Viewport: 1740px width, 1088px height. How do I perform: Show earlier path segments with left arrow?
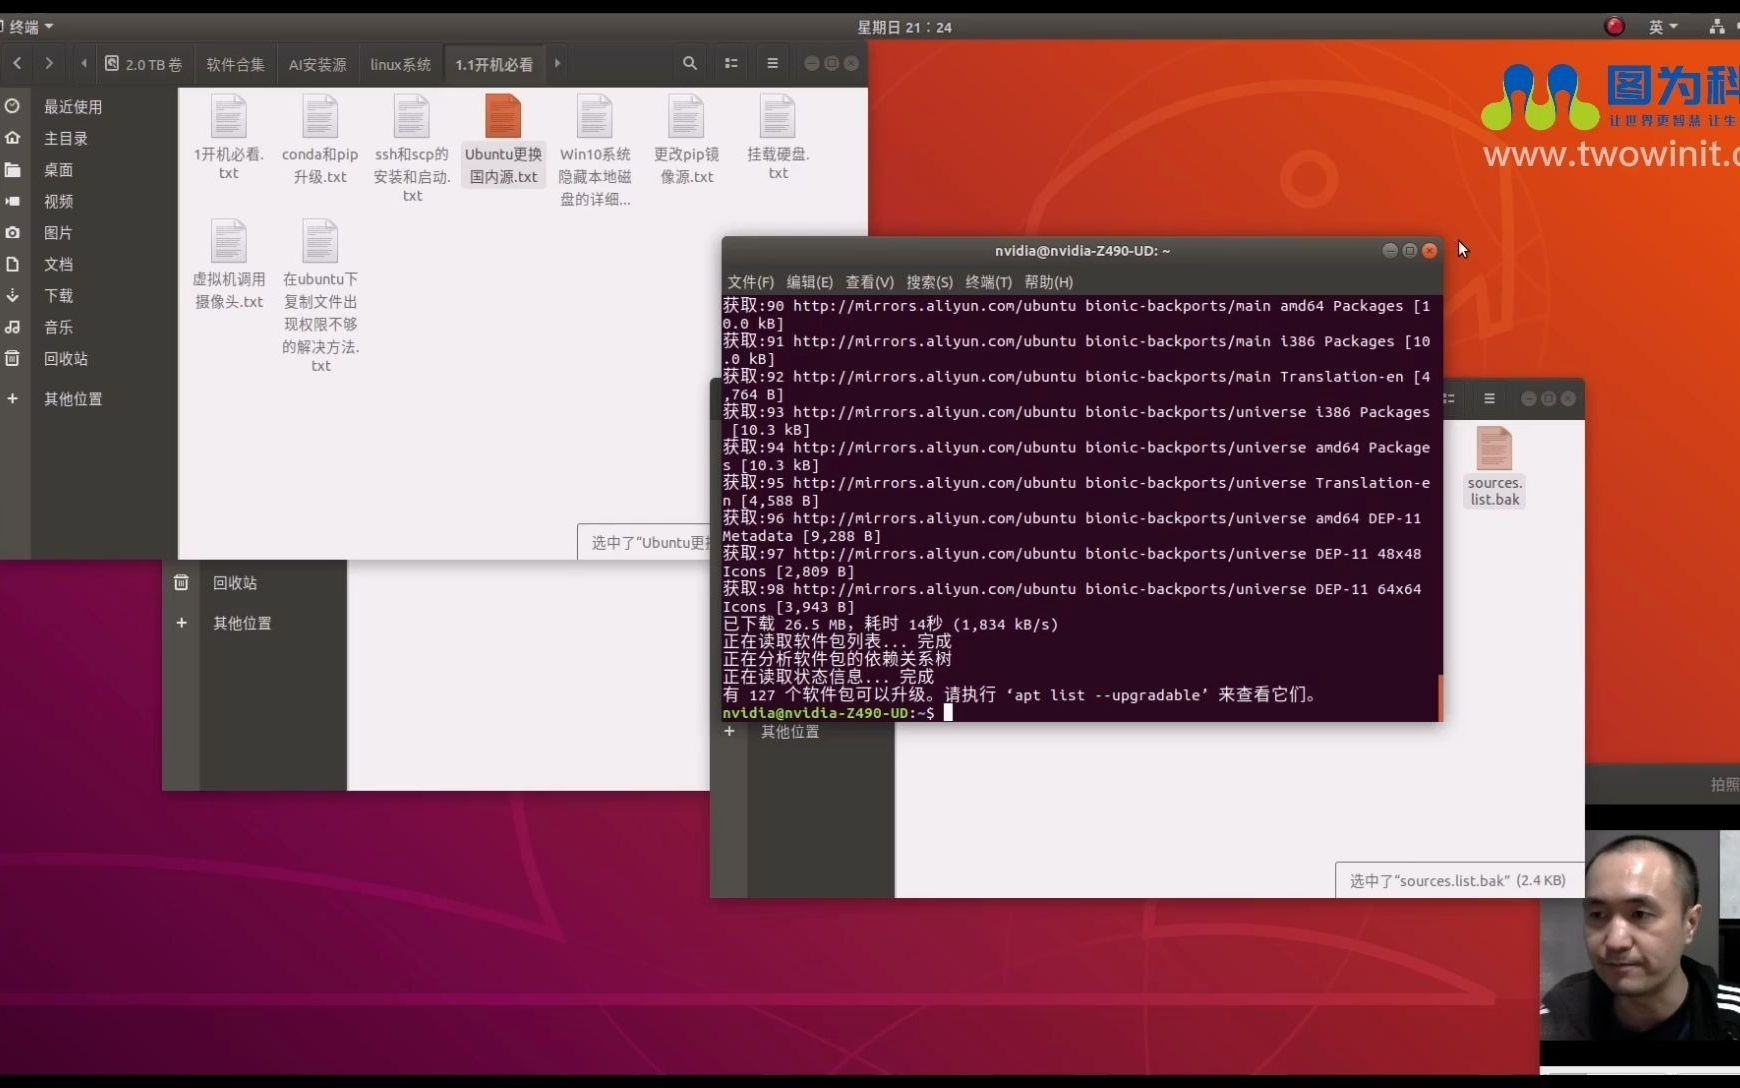84,63
